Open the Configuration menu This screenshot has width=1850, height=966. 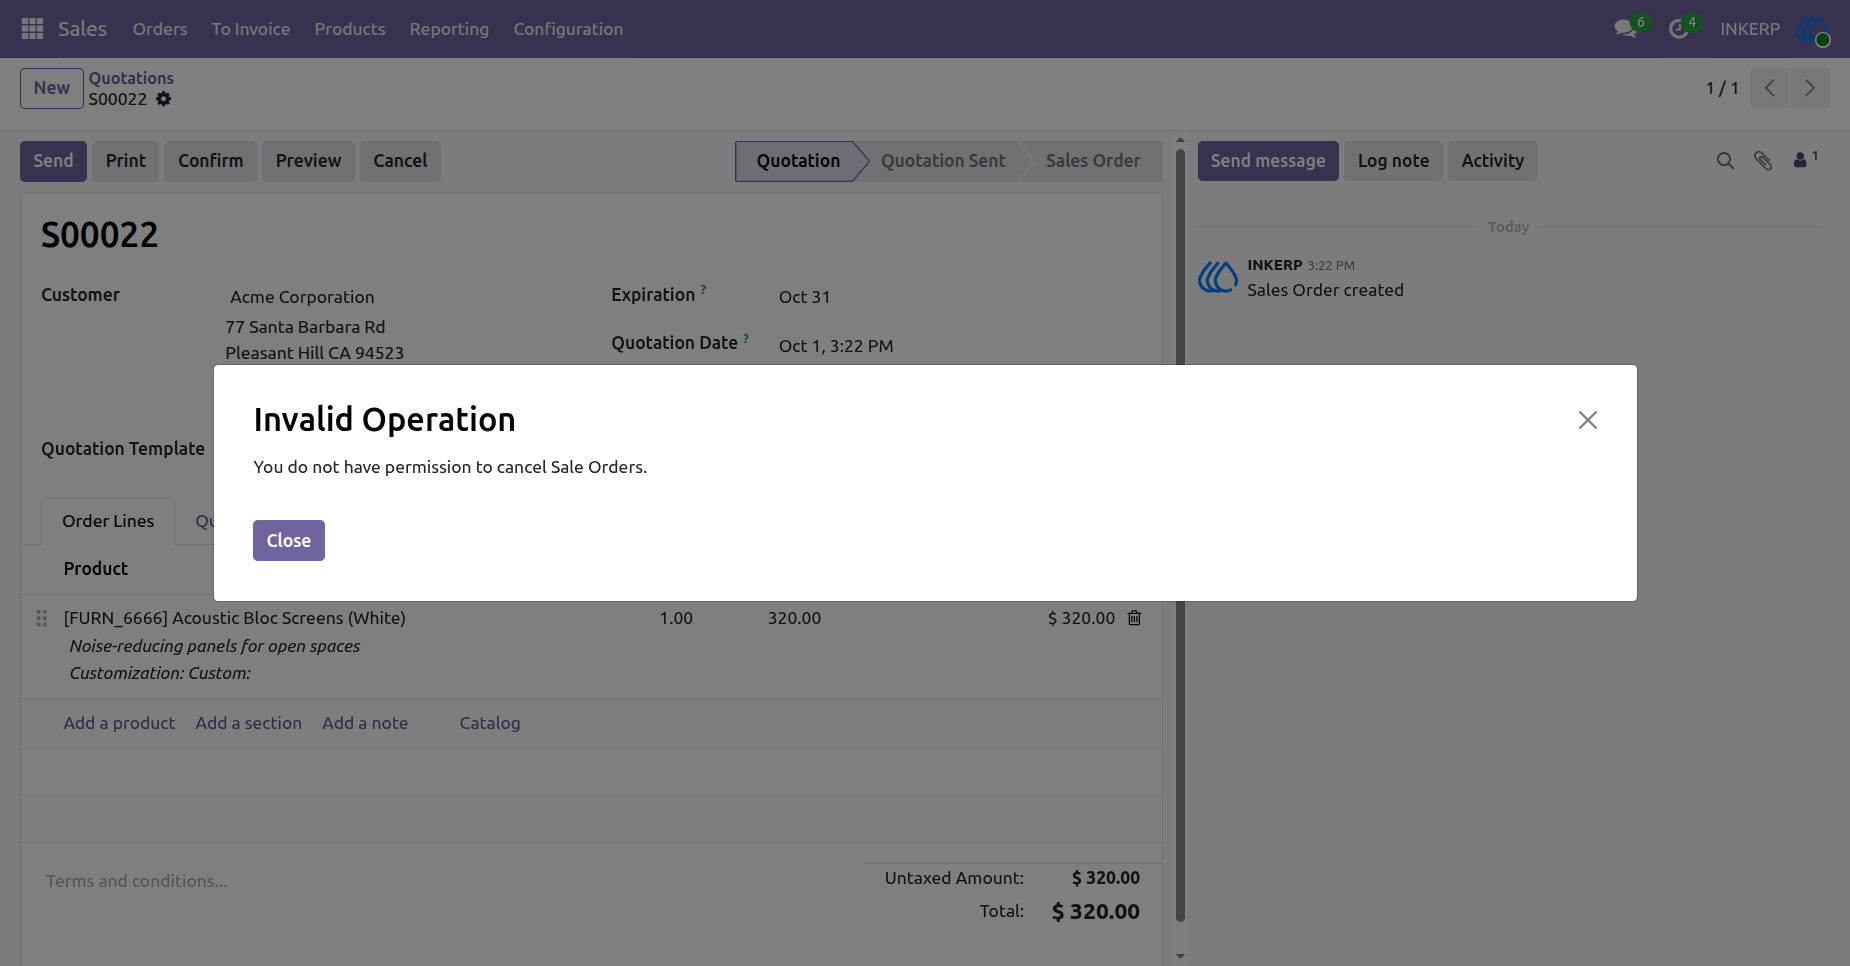568,29
